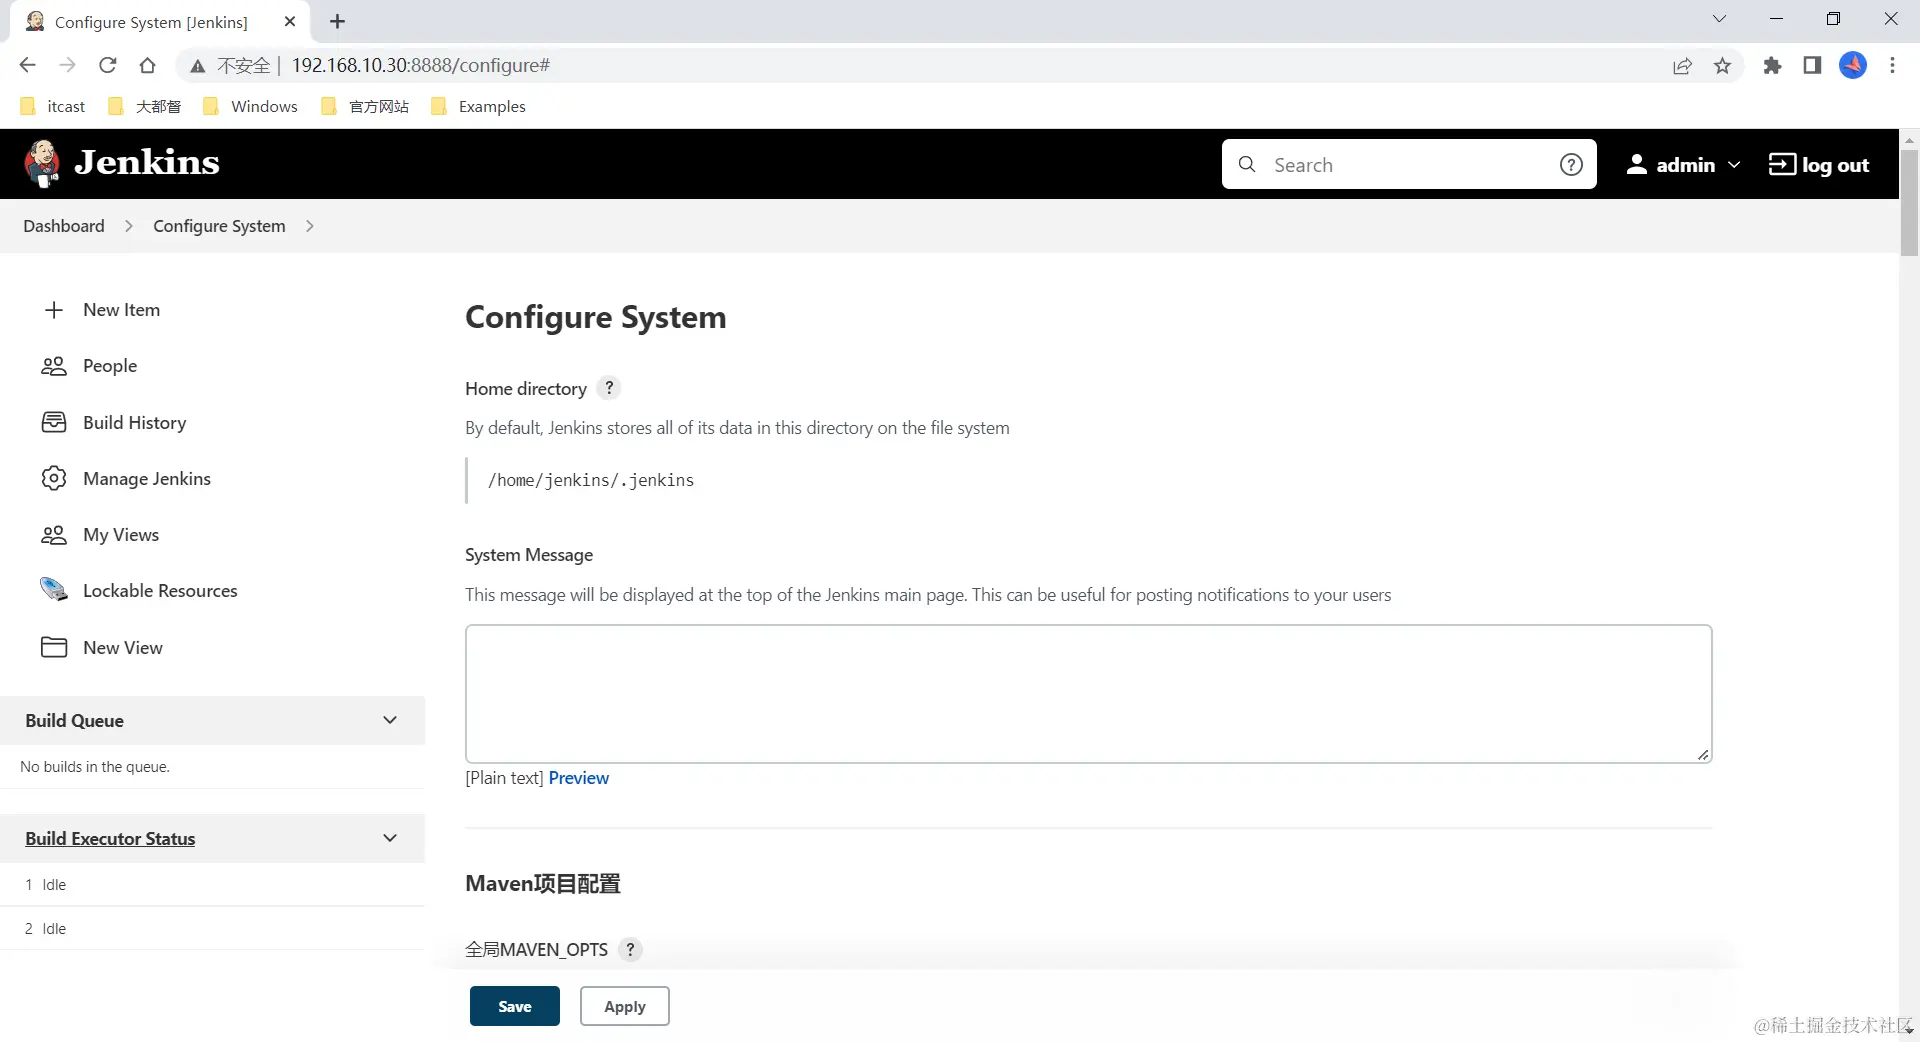
Task: Collapse the Build Executor Status panel
Action: point(390,838)
